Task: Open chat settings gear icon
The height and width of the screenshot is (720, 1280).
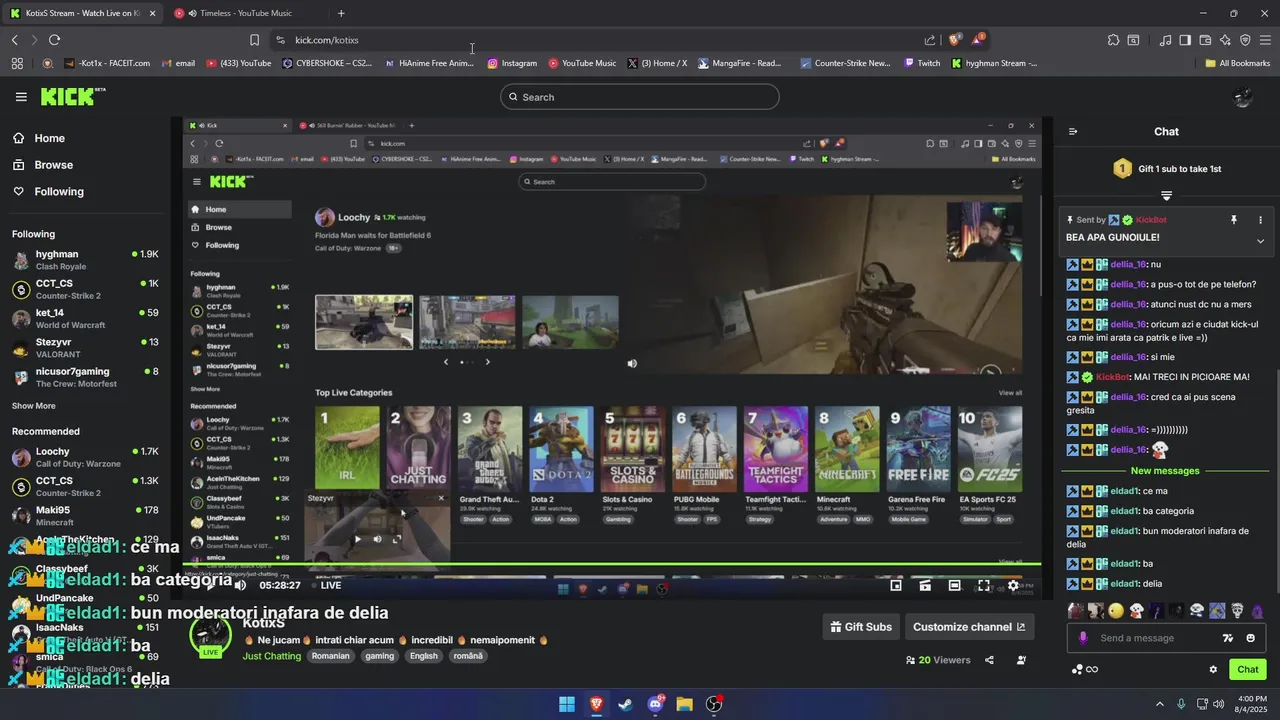Action: click(1213, 669)
